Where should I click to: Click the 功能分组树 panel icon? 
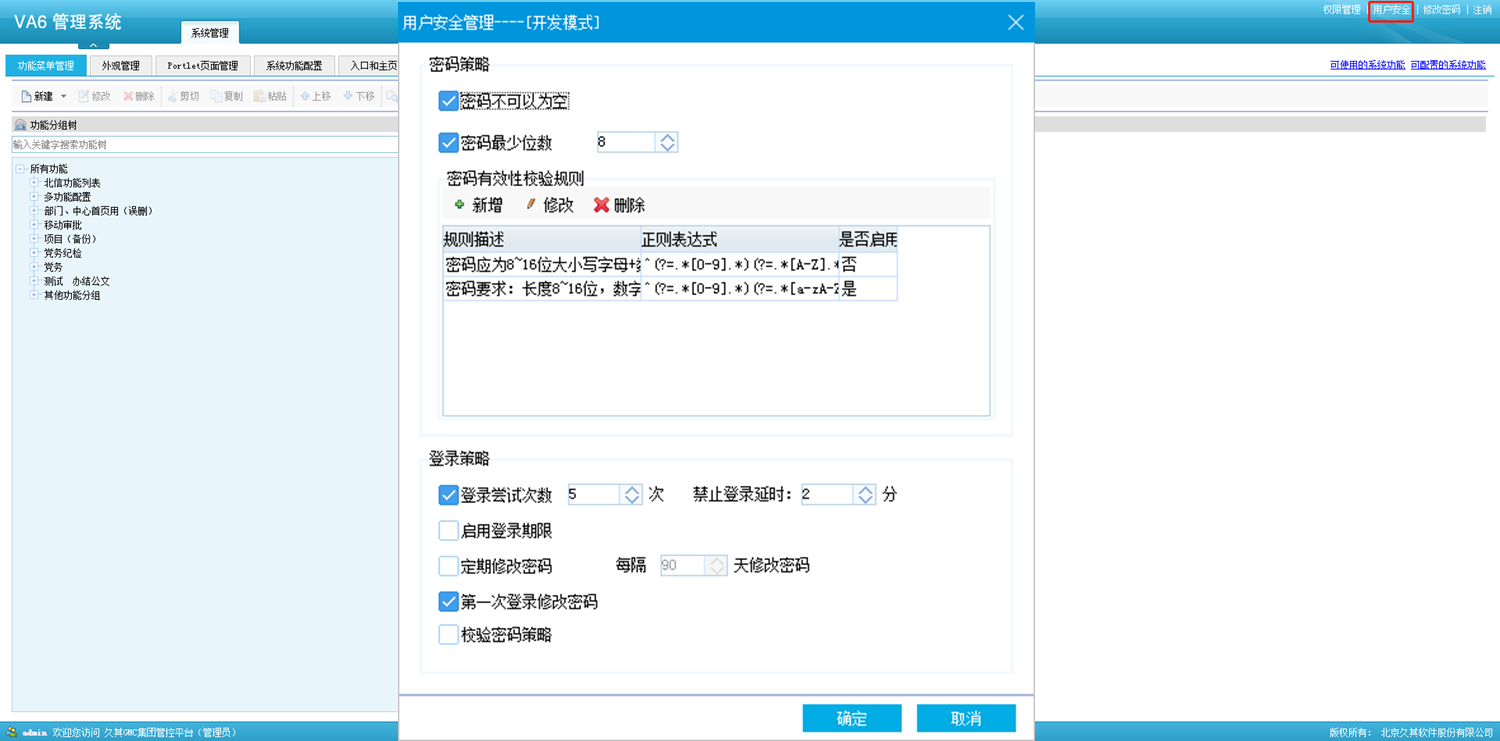[x=20, y=125]
